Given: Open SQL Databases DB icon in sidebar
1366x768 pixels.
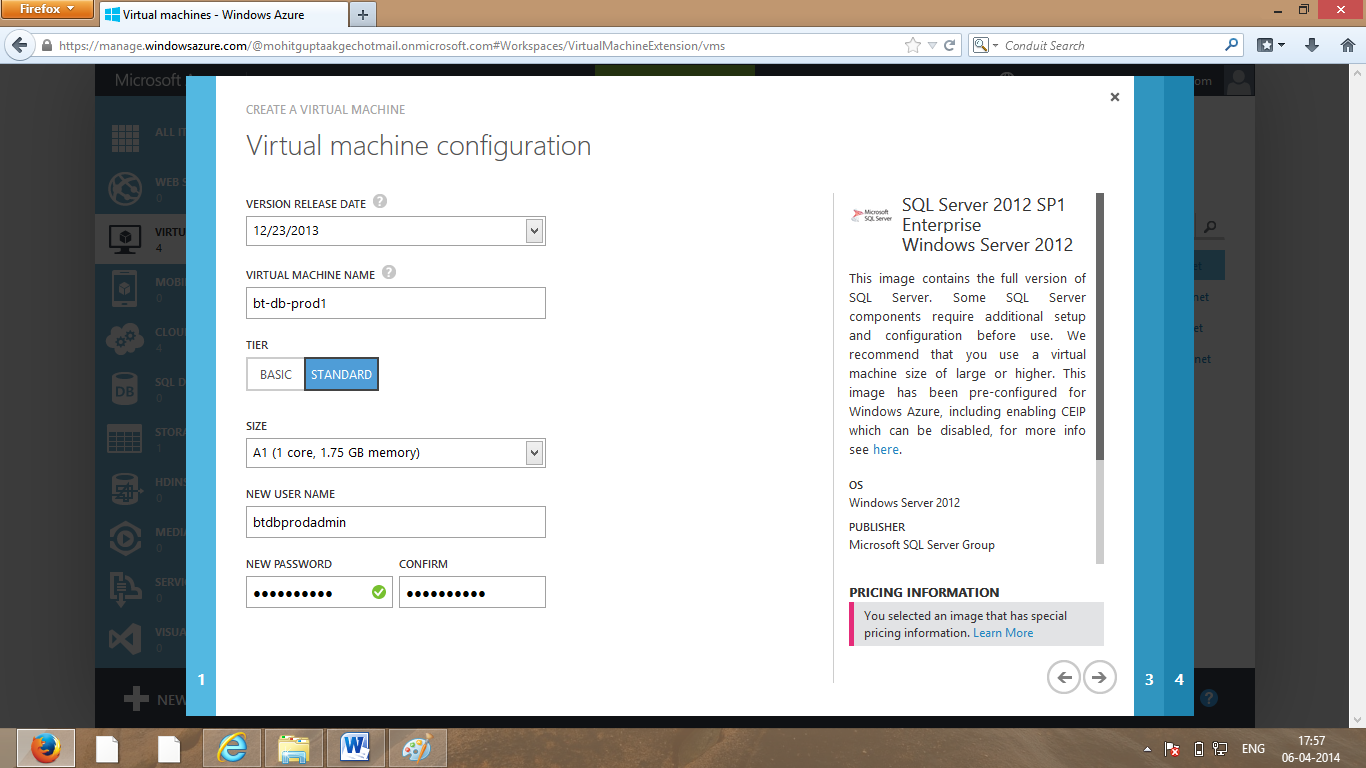Looking at the screenshot, I should (125, 389).
